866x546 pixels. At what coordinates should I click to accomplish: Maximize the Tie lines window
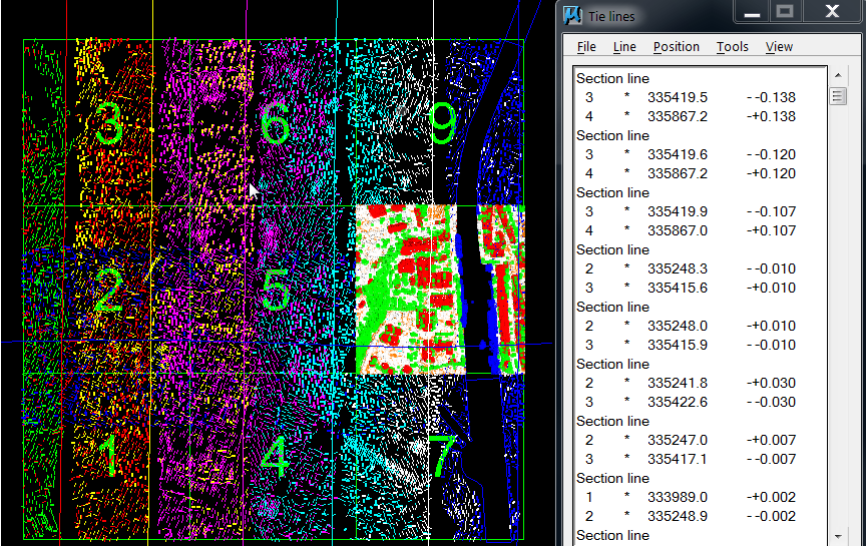785,12
